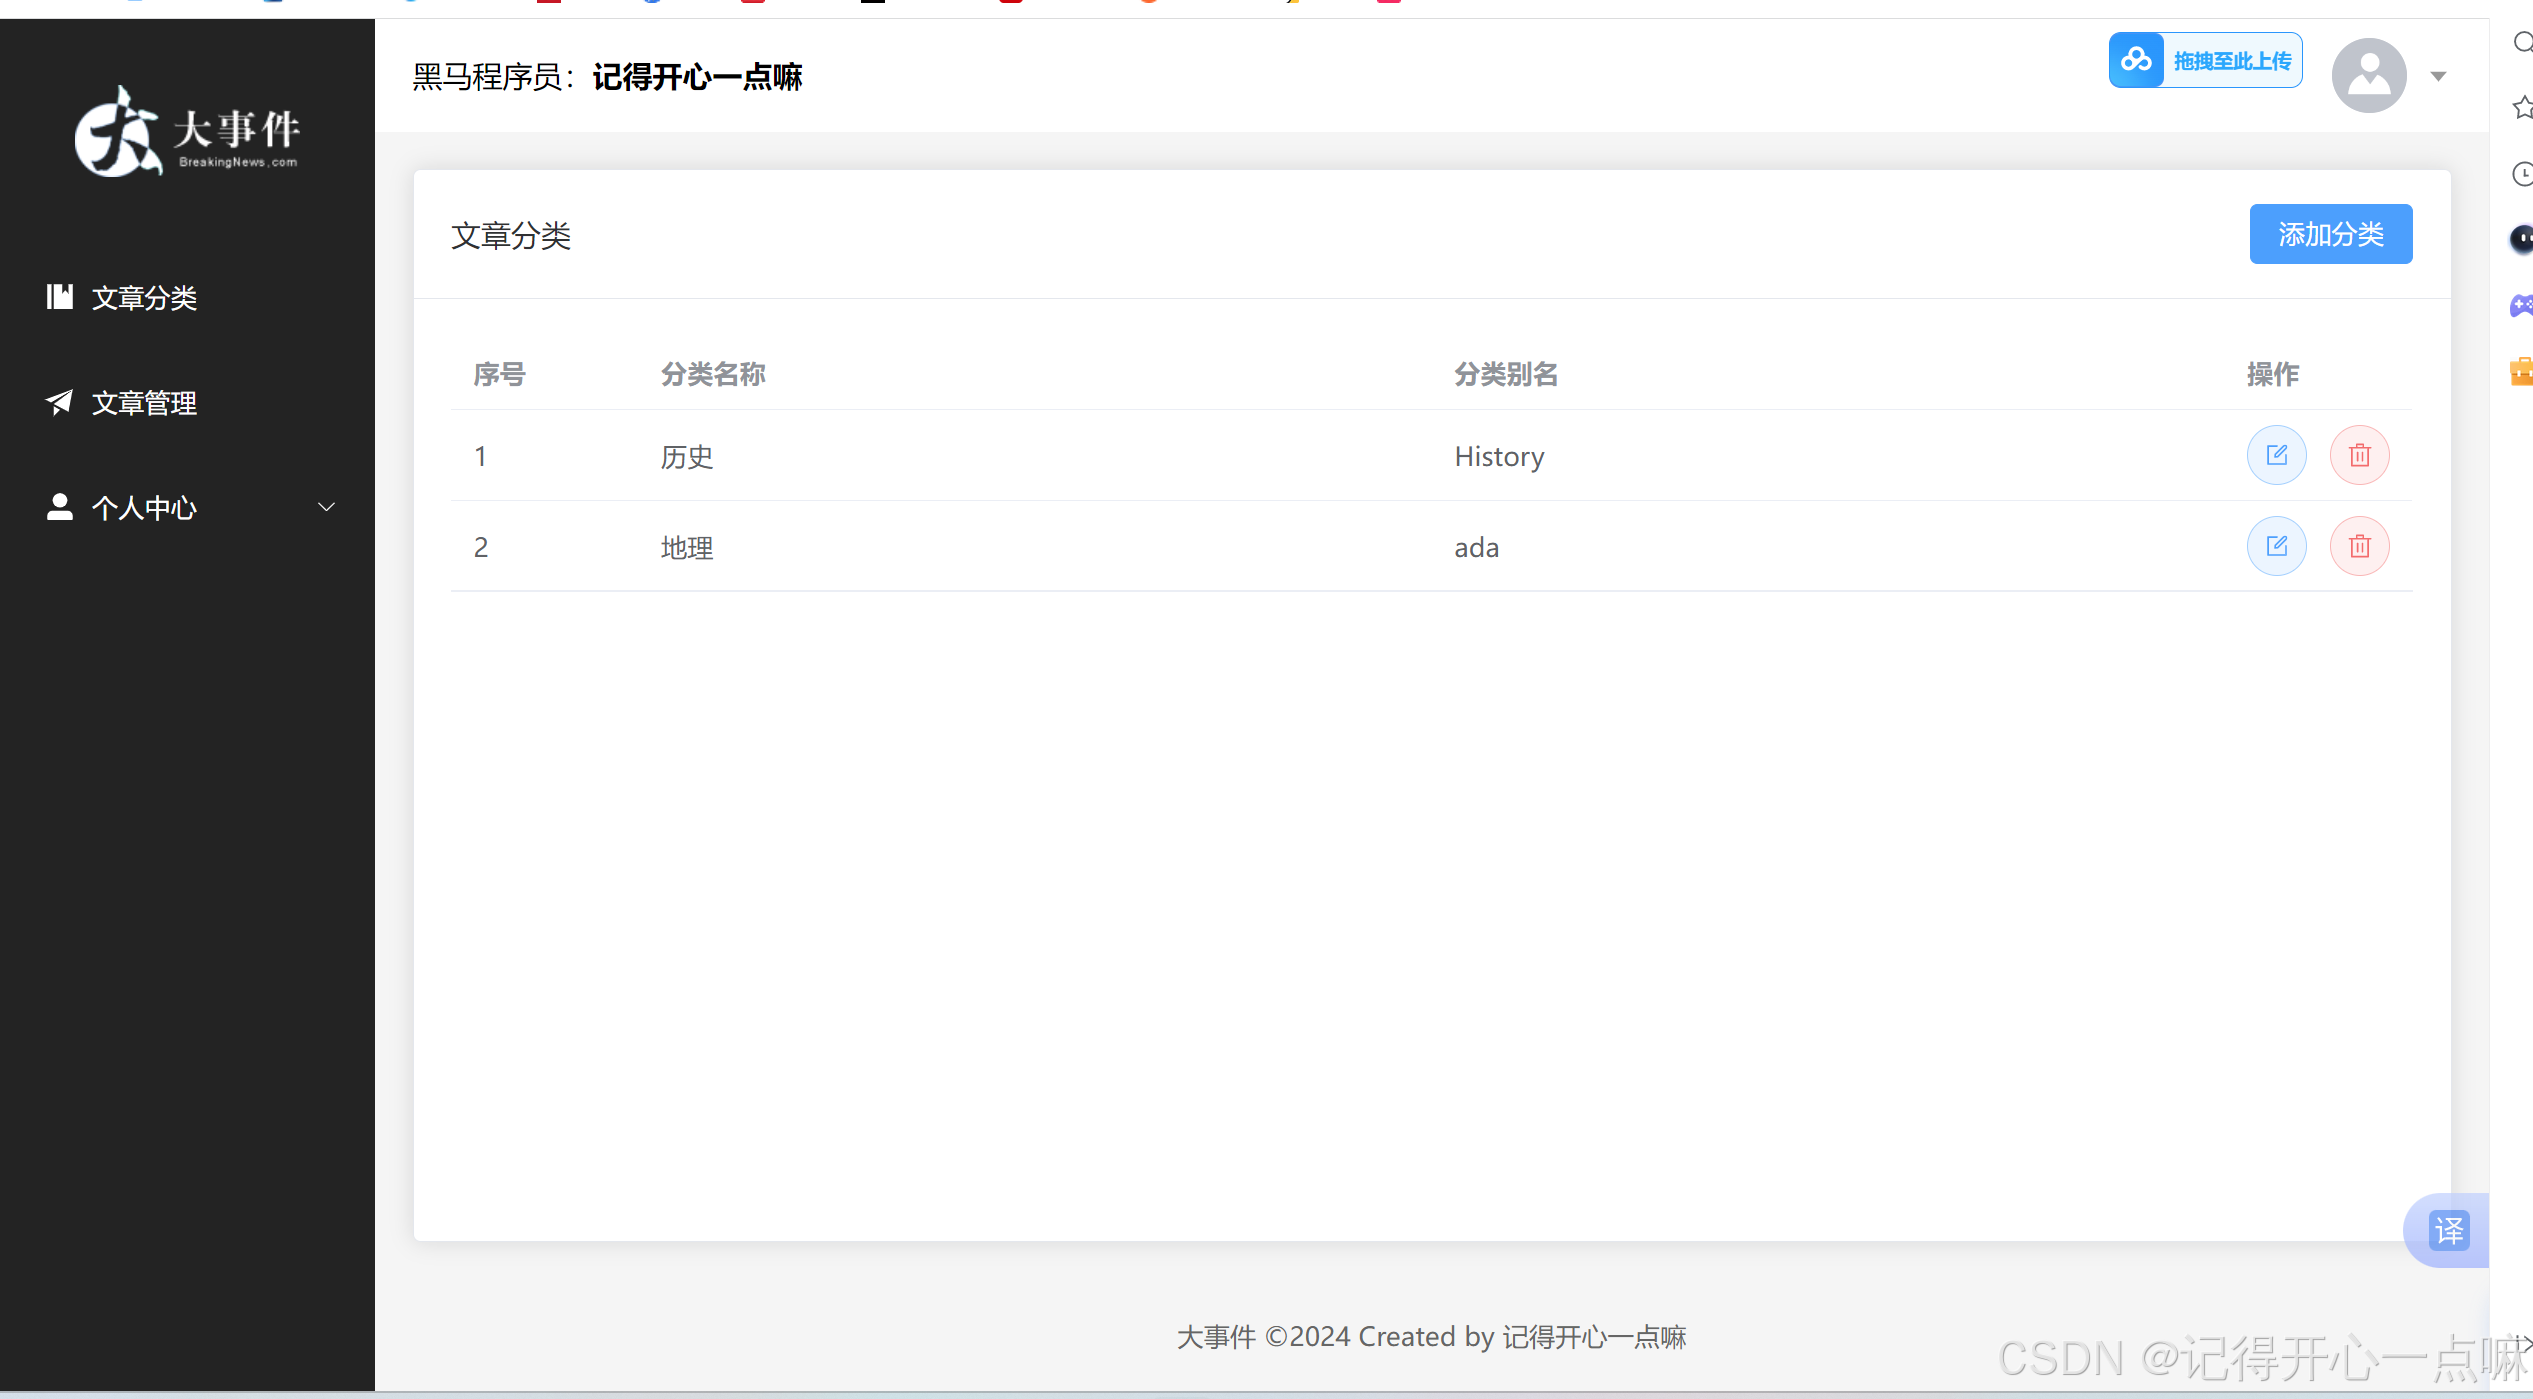Click the 拖拽至此上传 upload button

tap(2206, 60)
